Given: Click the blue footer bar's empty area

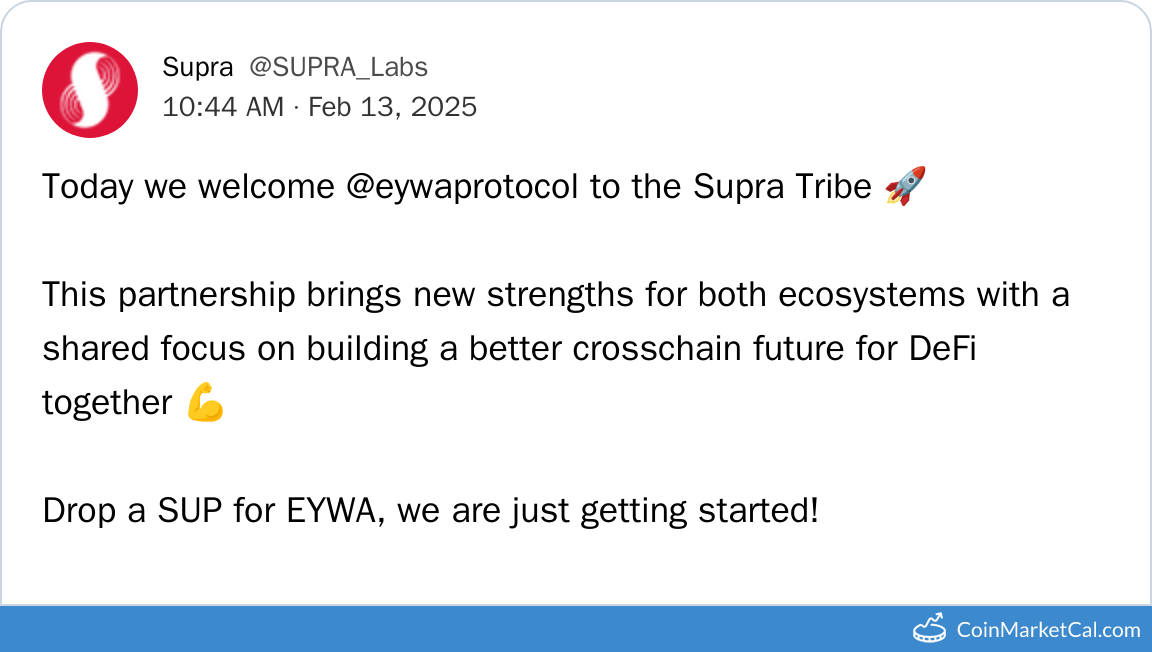Looking at the screenshot, I should point(450,629).
